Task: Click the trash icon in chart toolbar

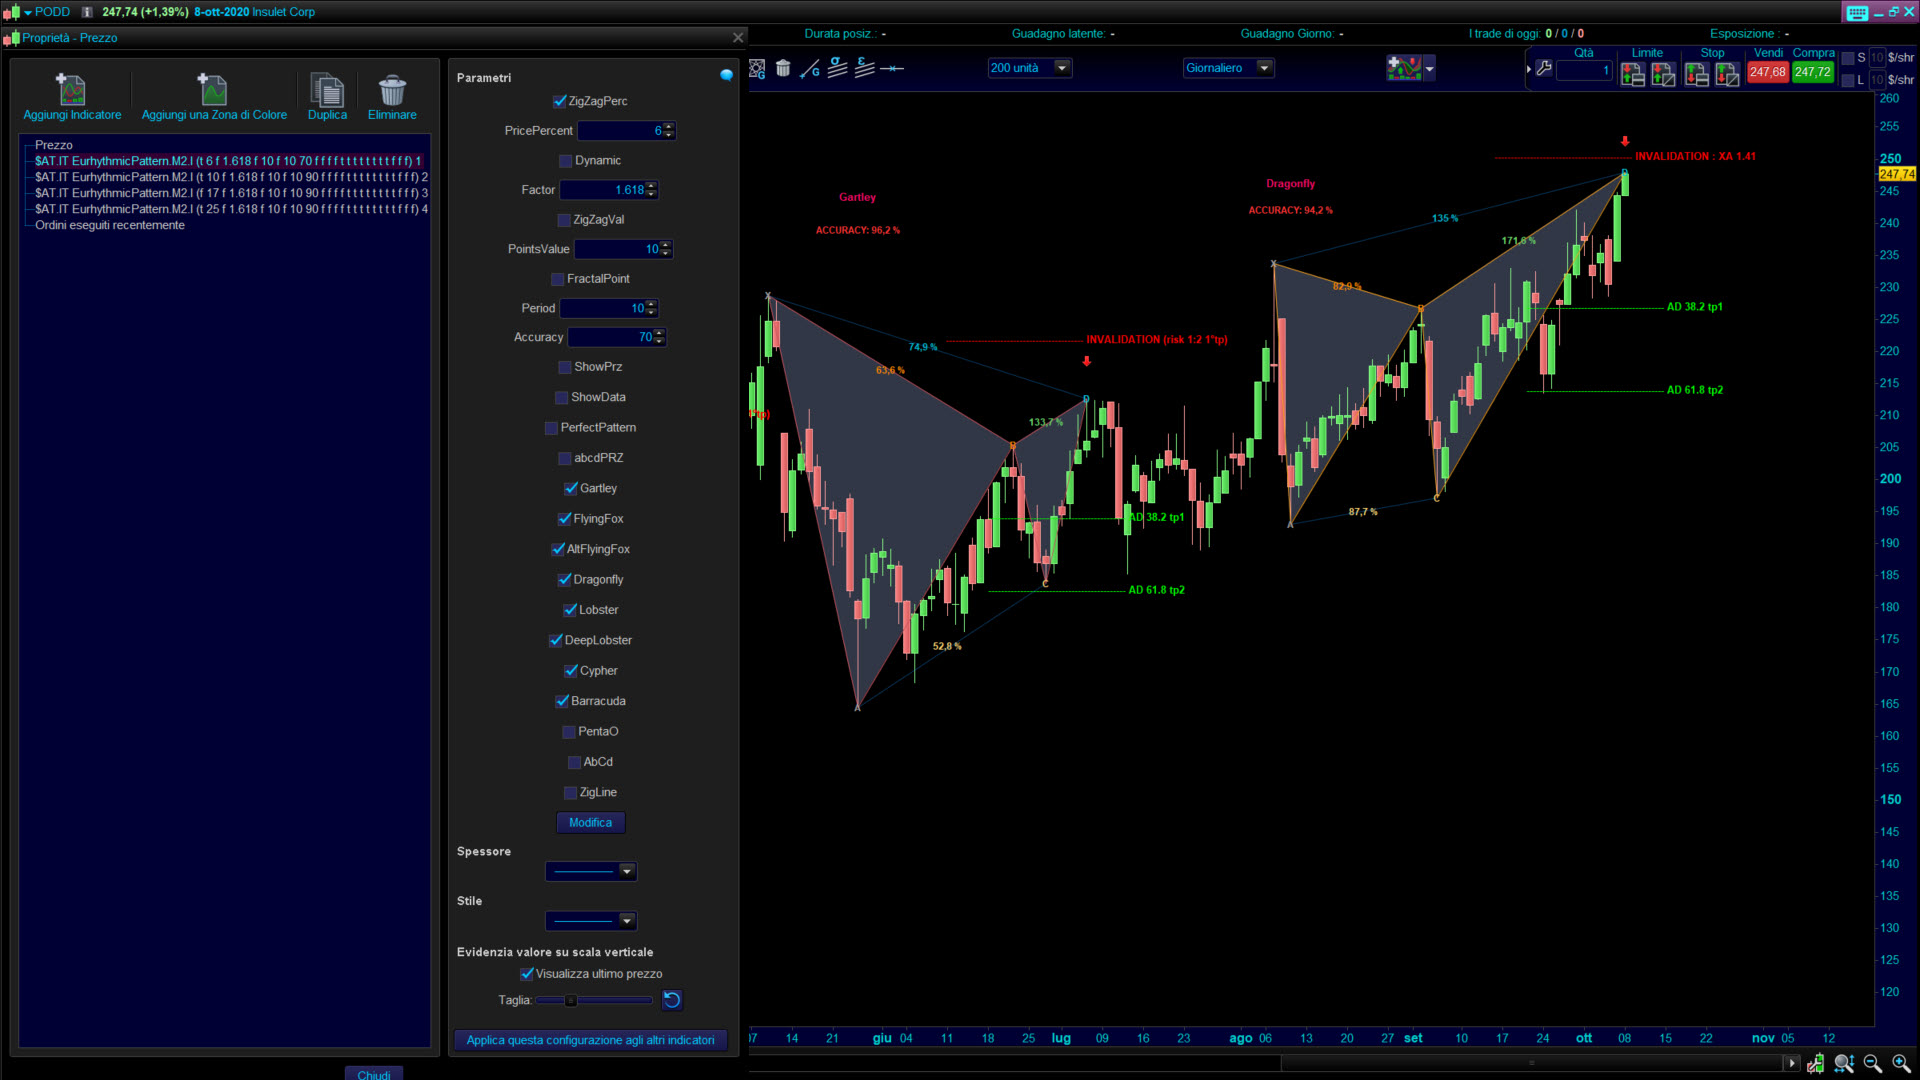Action: 783,68
